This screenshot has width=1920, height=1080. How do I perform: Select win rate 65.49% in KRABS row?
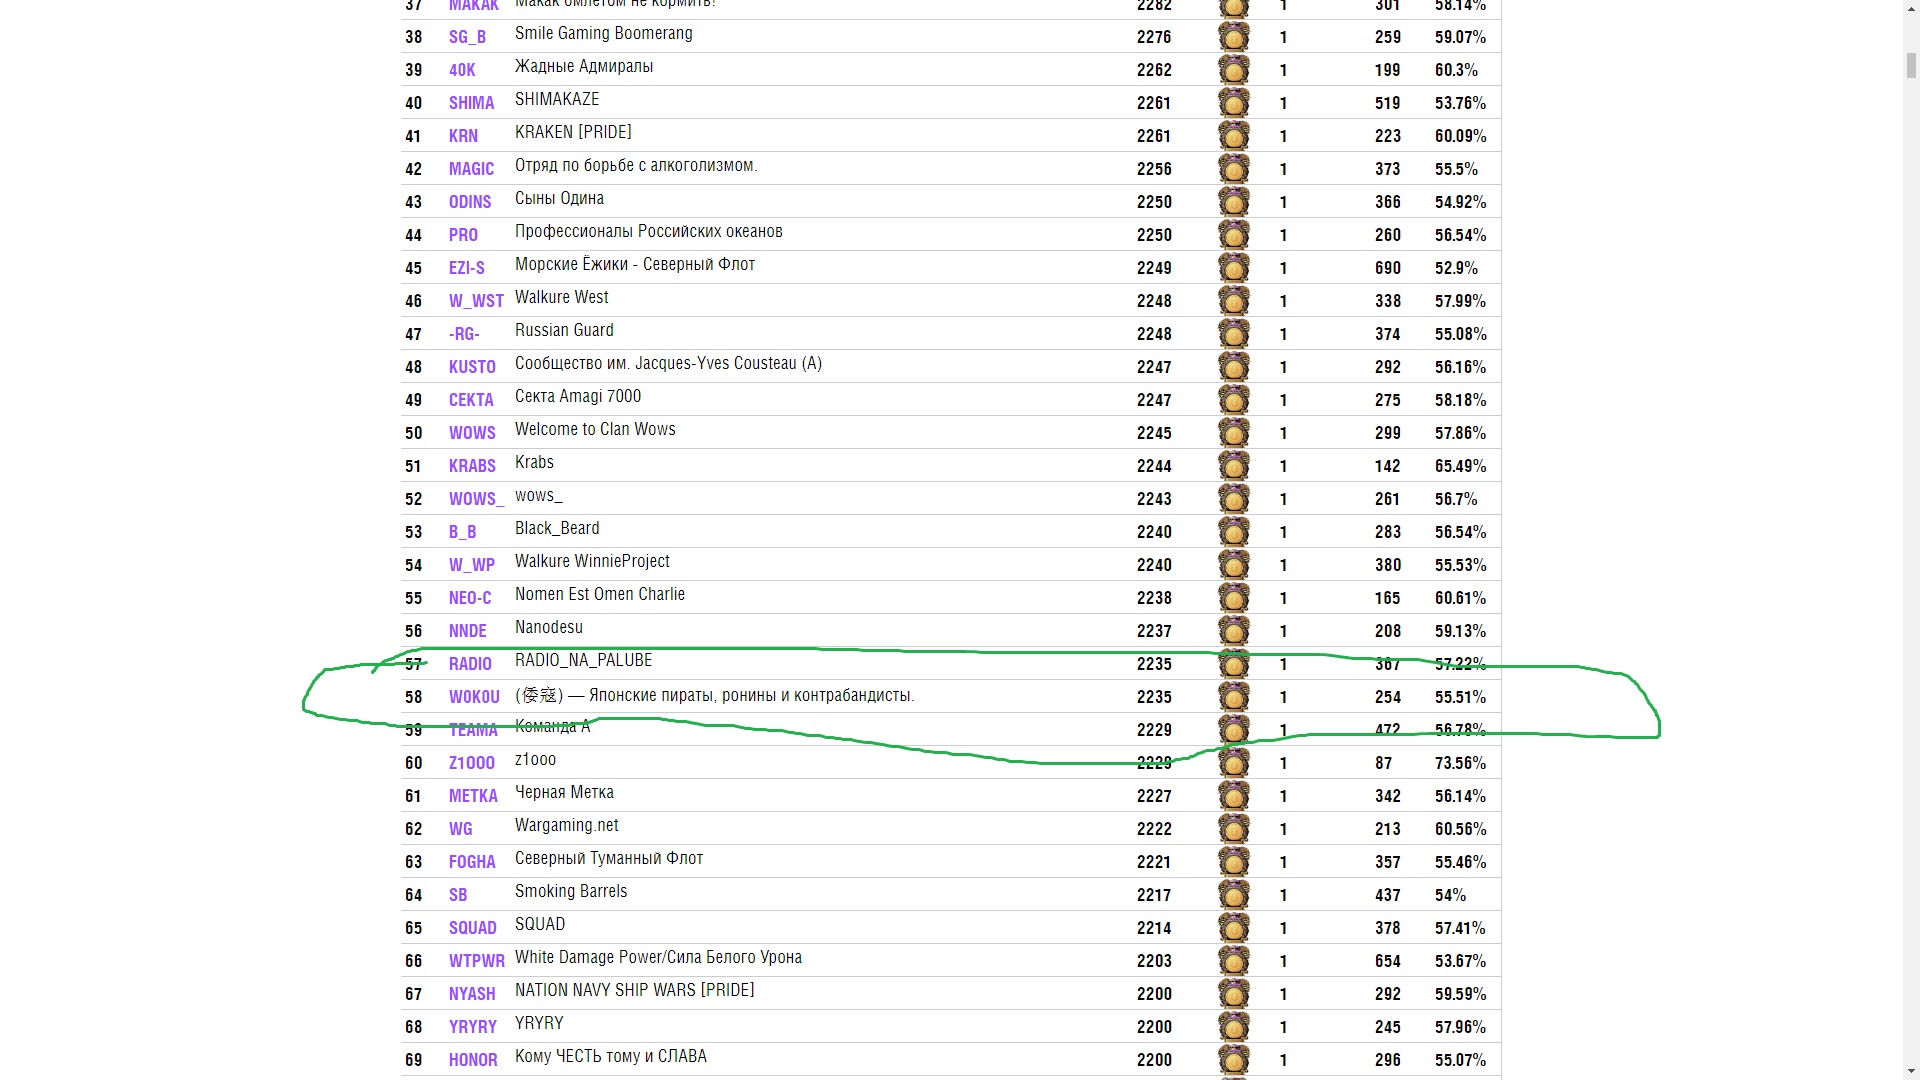click(x=1460, y=466)
